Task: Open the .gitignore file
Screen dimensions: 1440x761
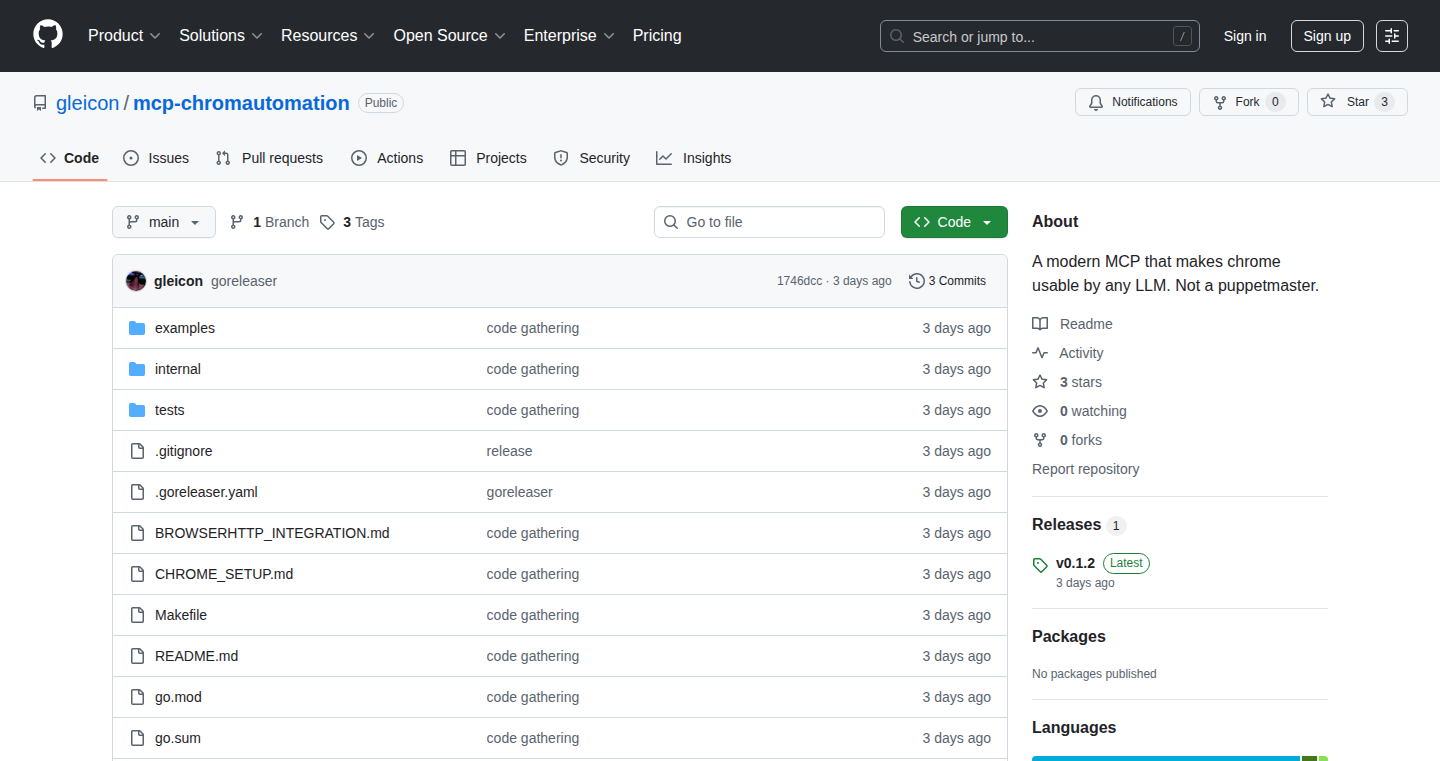Action: click(184, 451)
